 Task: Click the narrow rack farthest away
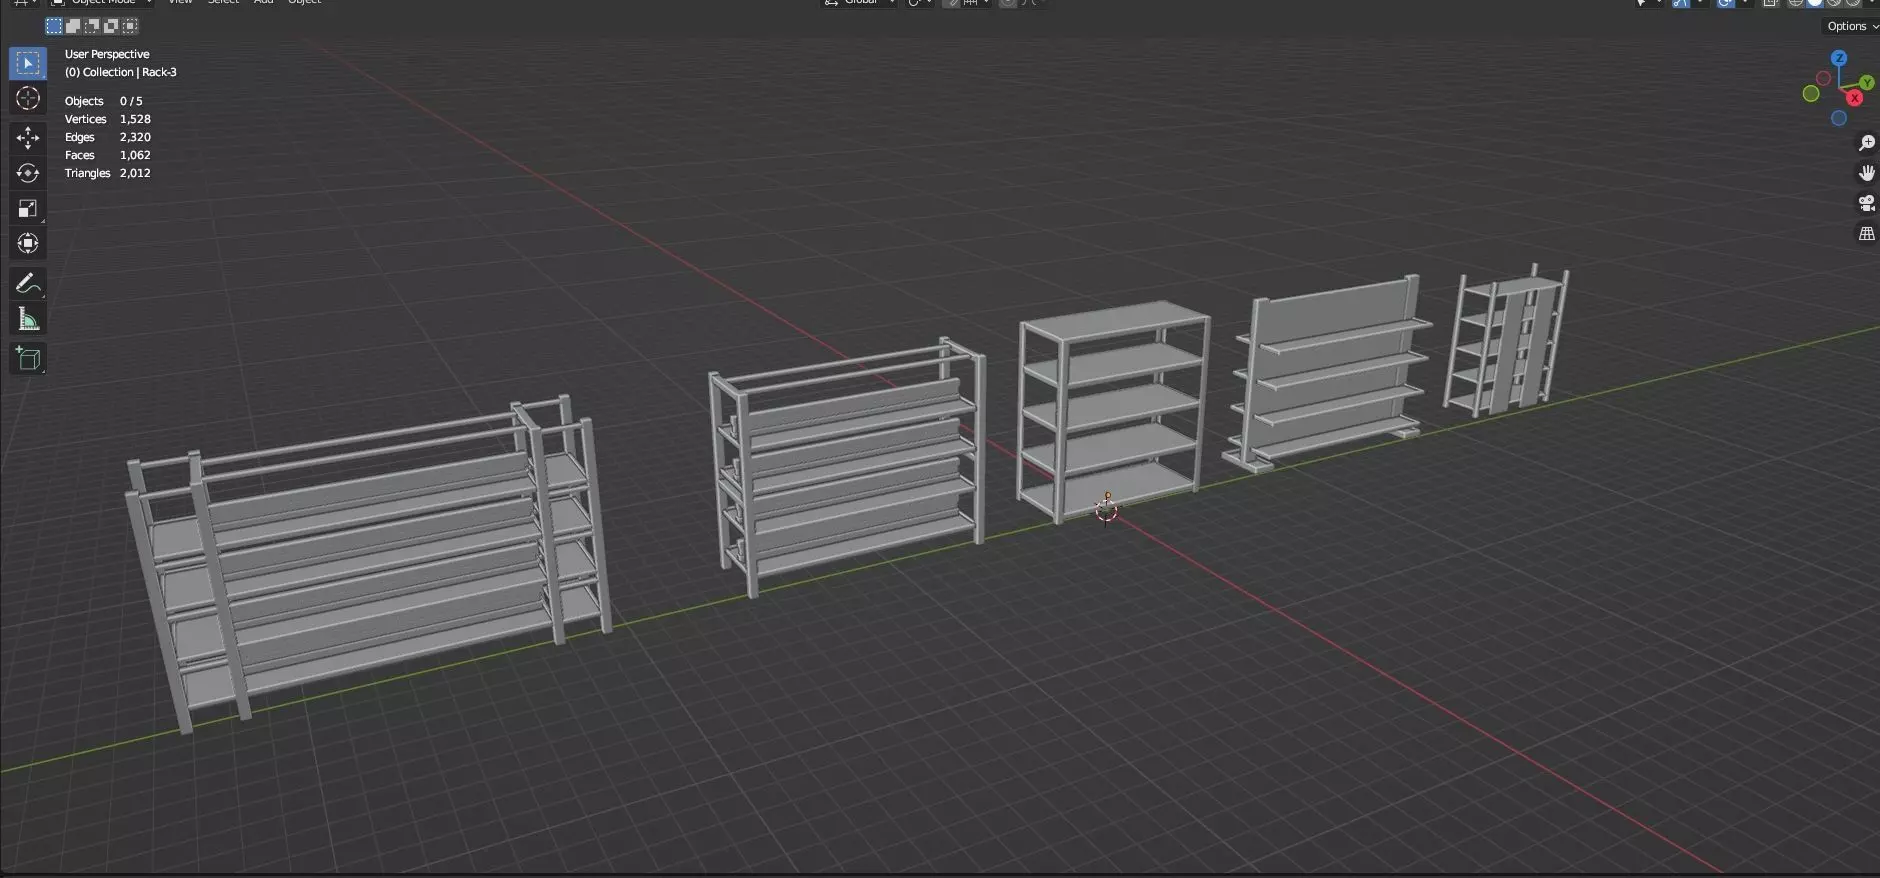tap(1506, 340)
